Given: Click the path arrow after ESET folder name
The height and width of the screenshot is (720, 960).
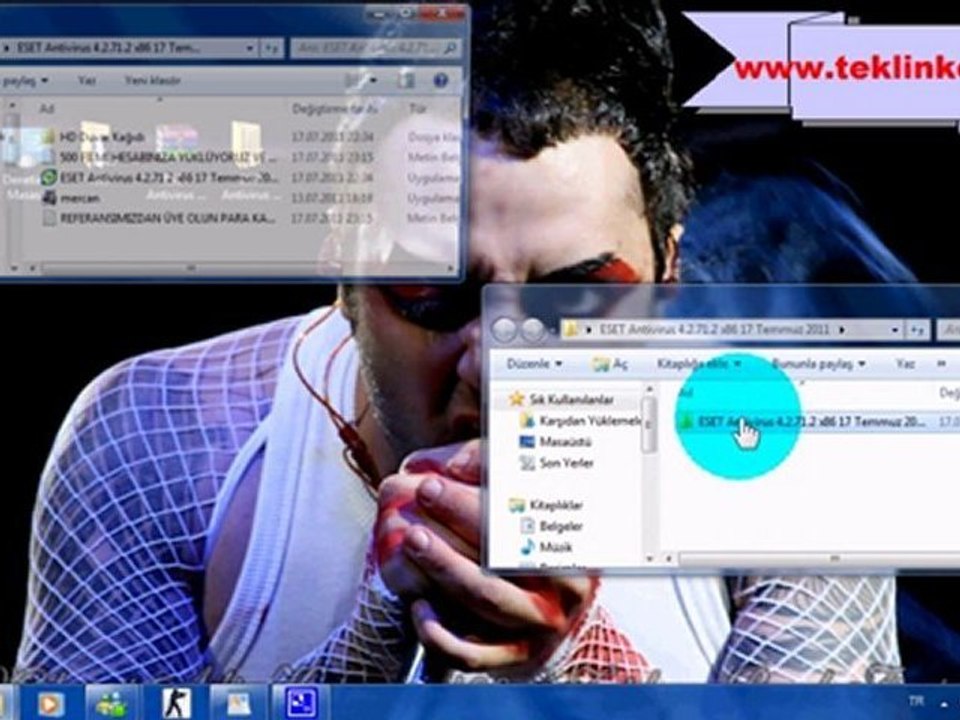Looking at the screenshot, I should click(x=842, y=330).
